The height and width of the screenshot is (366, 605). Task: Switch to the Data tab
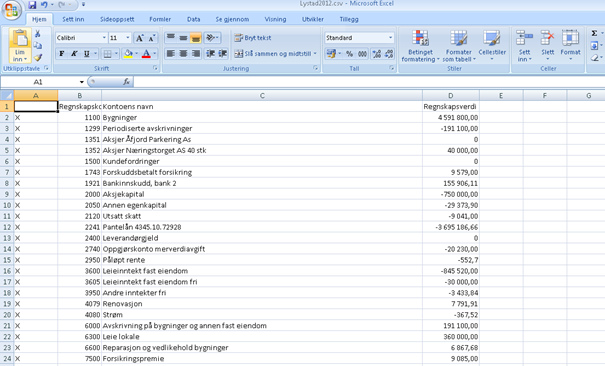(194, 19)
